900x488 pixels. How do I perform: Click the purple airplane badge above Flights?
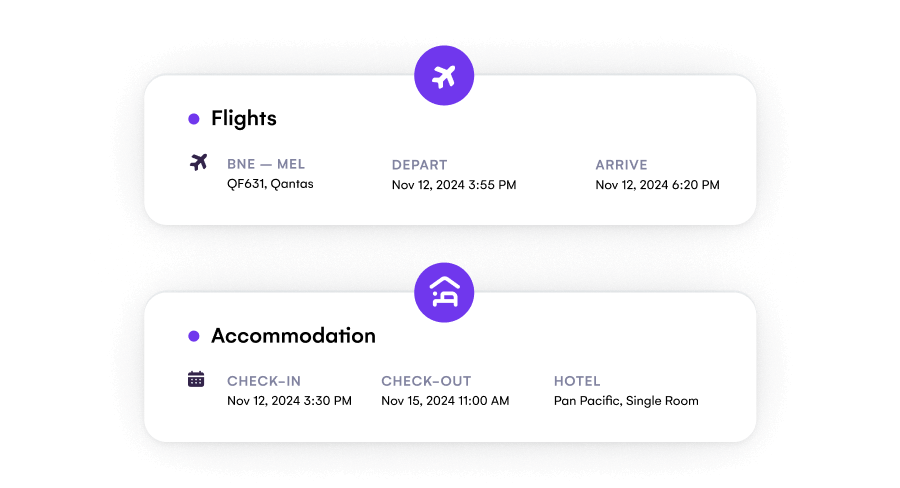click(444, 76)
